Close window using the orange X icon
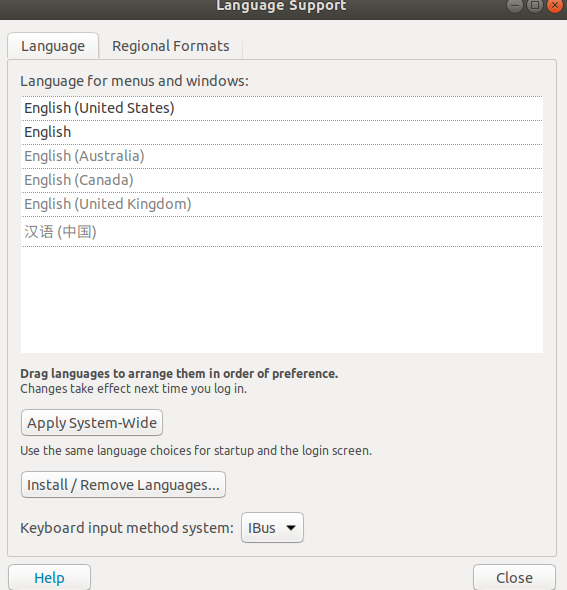This screenshot has width=567, height=590. point(555,5)
